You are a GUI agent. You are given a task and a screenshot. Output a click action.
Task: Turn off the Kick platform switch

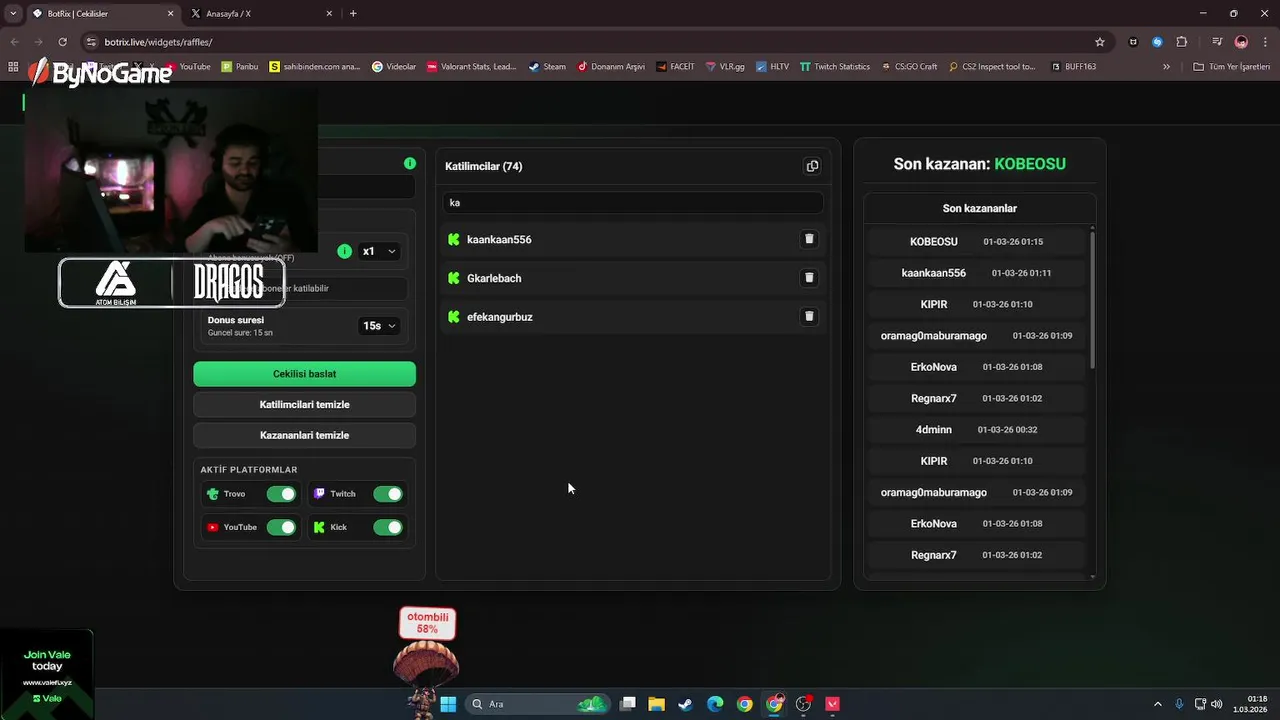tap(388, 527)
